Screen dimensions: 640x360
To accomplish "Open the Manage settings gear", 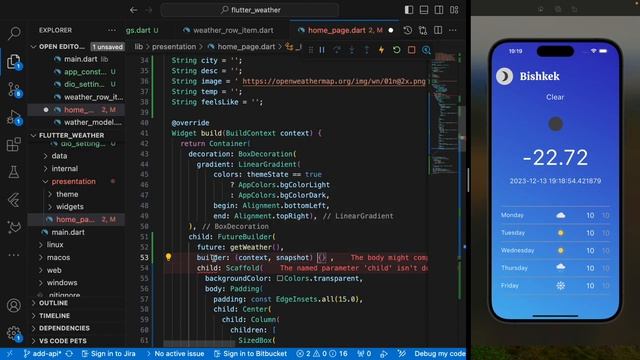I will (x=14, y=333).
